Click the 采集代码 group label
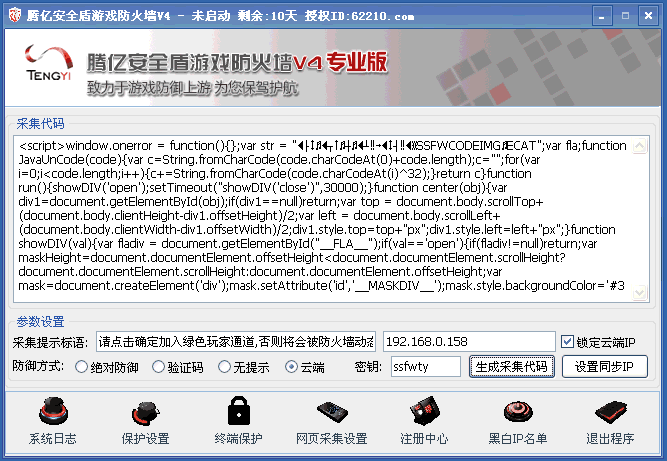This screenshot has width=667, height=461. (40, 124)
